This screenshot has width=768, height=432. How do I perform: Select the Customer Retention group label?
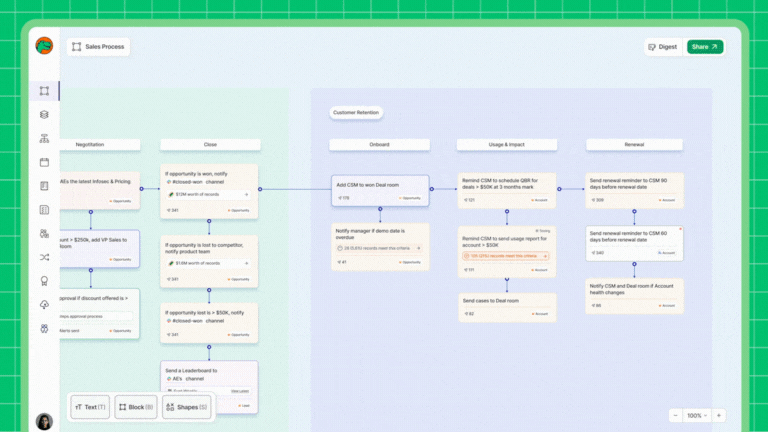356,113
